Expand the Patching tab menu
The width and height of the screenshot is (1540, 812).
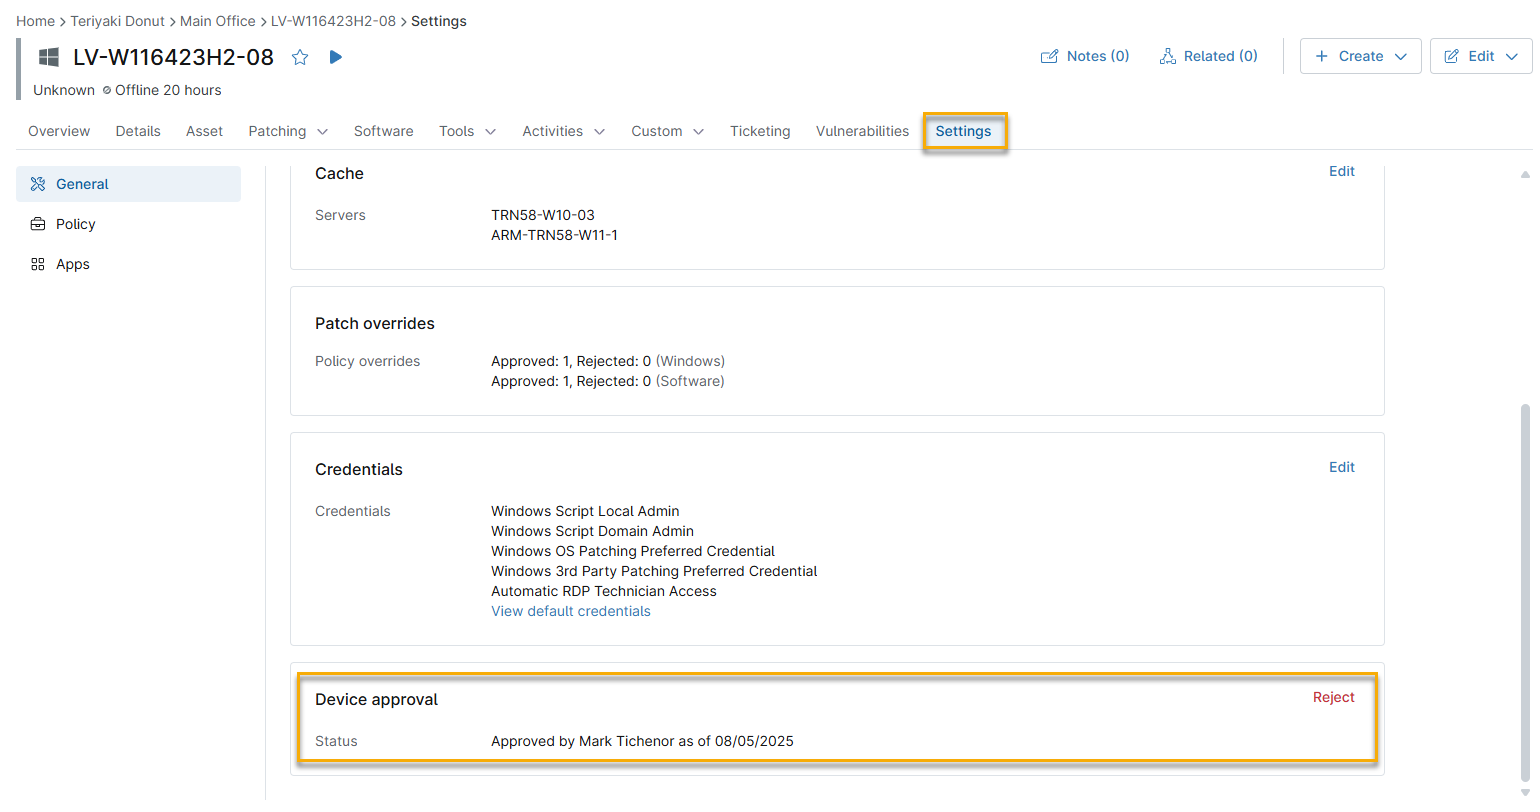(x=288, y=131)
